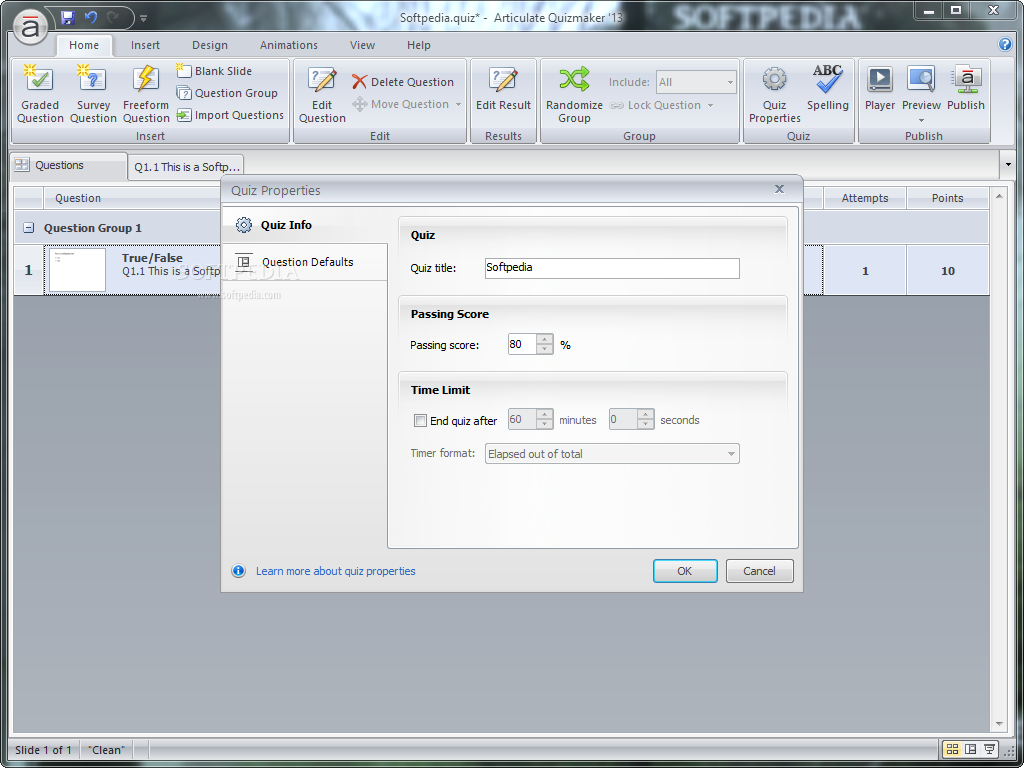The image size is (1024, 768).
Task: Switch to Slide view in the status bar
Action: 971,749
